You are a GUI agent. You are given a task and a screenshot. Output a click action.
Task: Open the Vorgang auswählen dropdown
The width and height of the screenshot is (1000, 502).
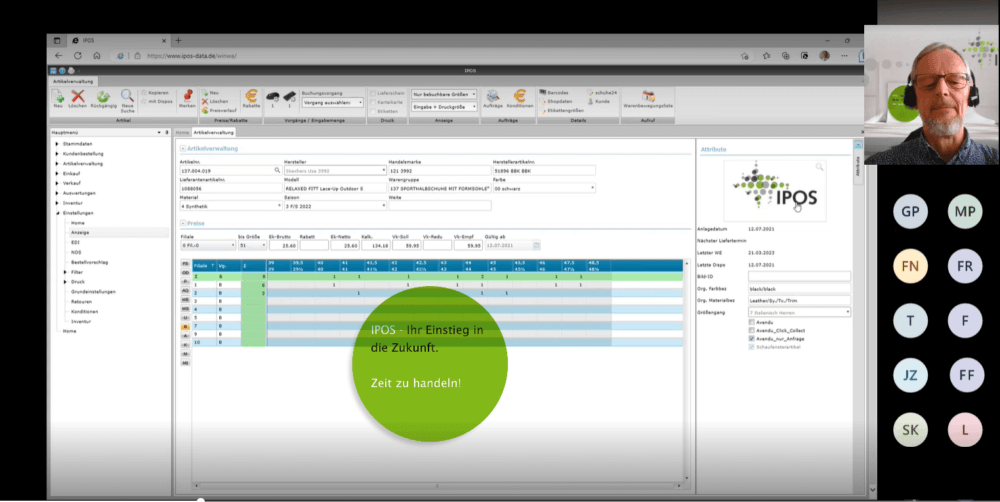(x=332, y=102)
